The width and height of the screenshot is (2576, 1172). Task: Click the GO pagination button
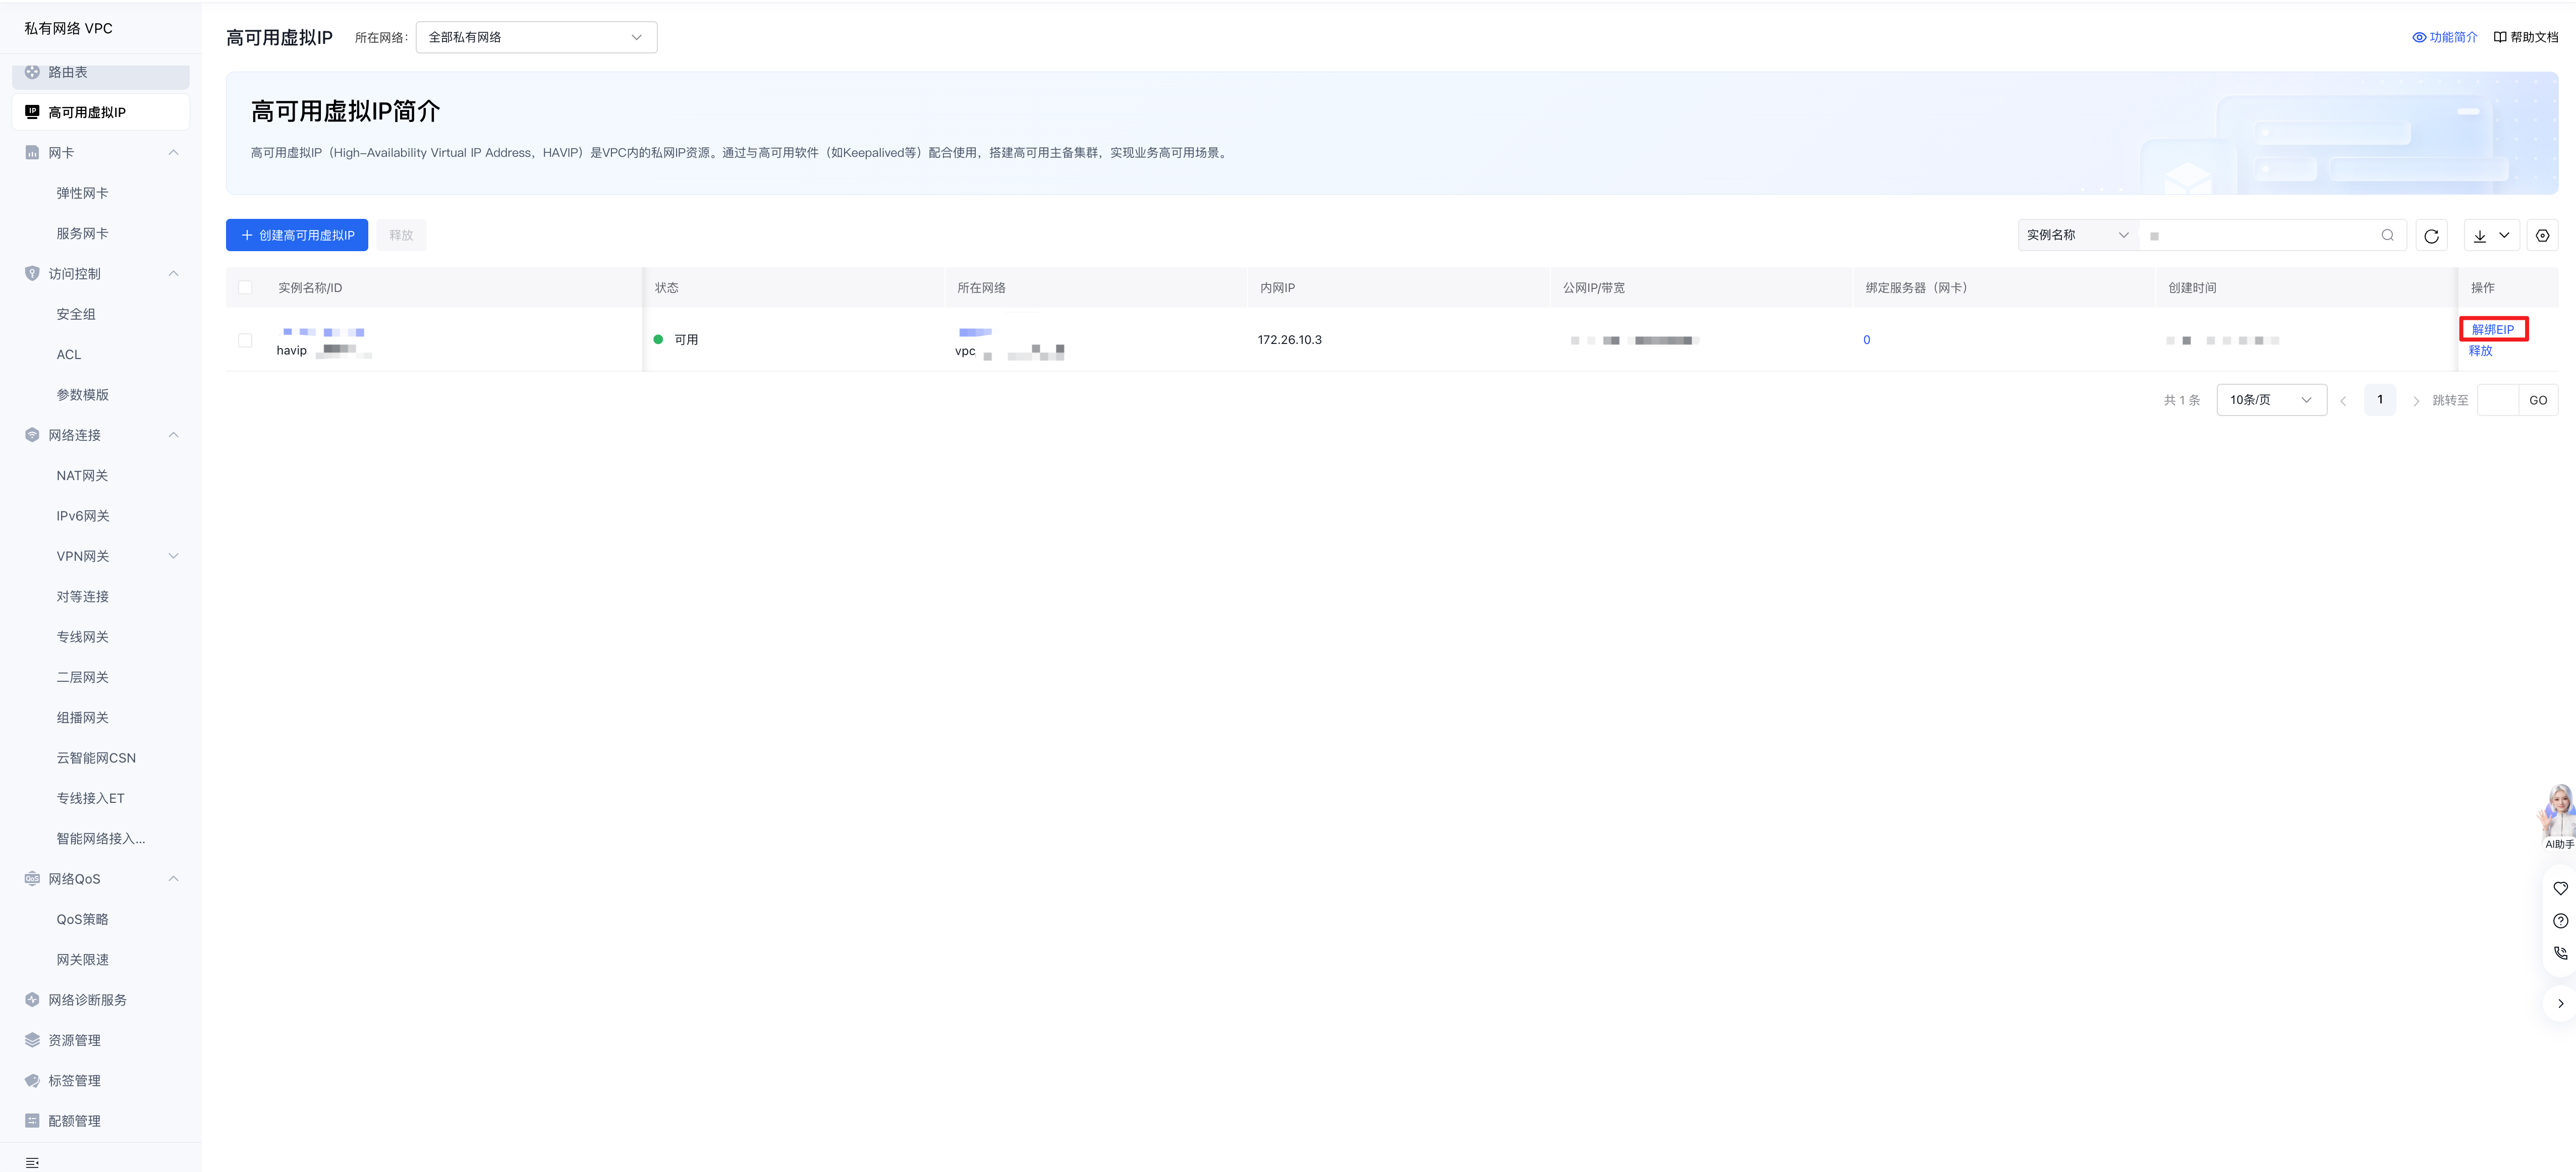coord(2538,400)
